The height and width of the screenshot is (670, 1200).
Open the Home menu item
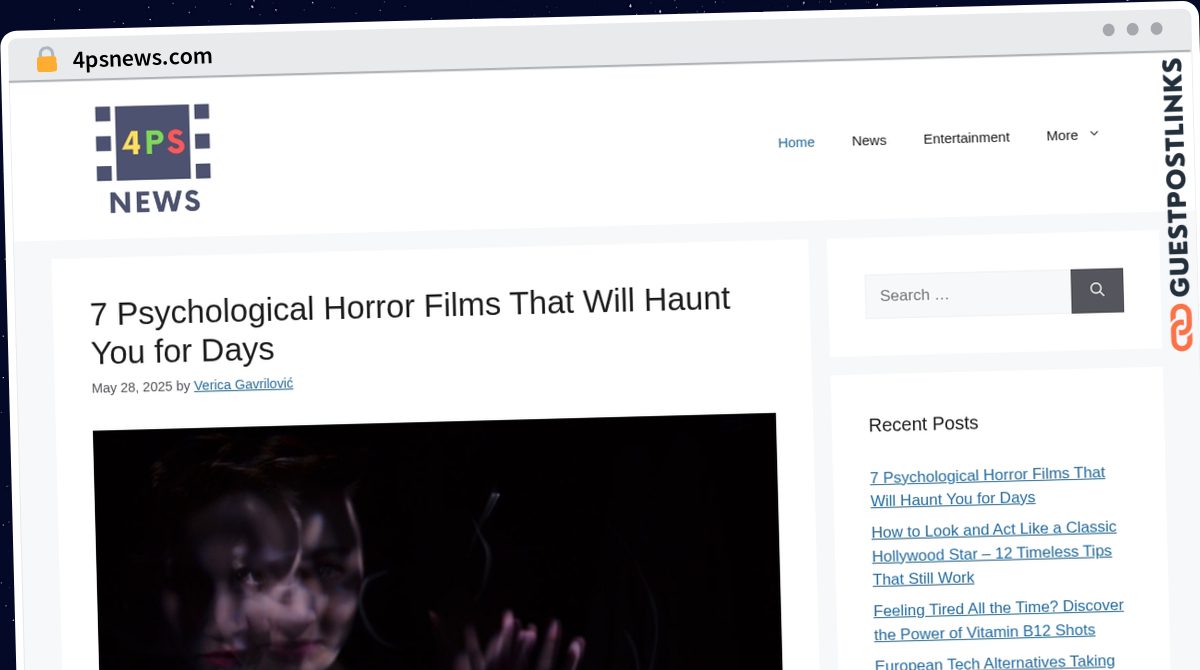point(796,142)
